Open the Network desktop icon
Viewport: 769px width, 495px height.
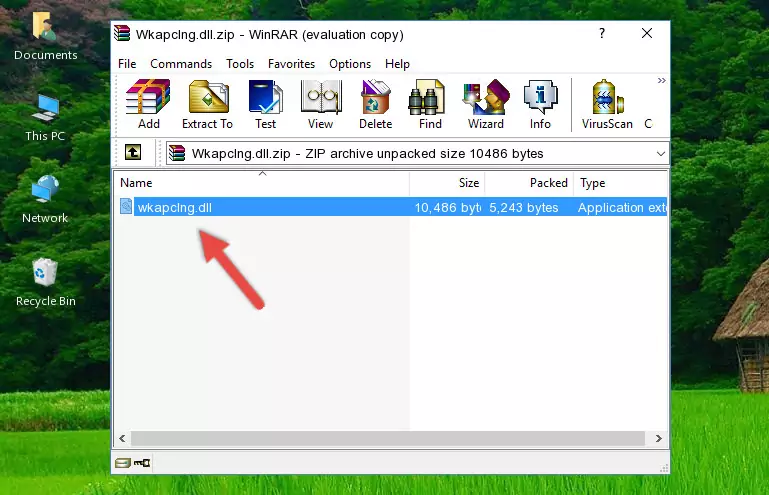(45, 199)
